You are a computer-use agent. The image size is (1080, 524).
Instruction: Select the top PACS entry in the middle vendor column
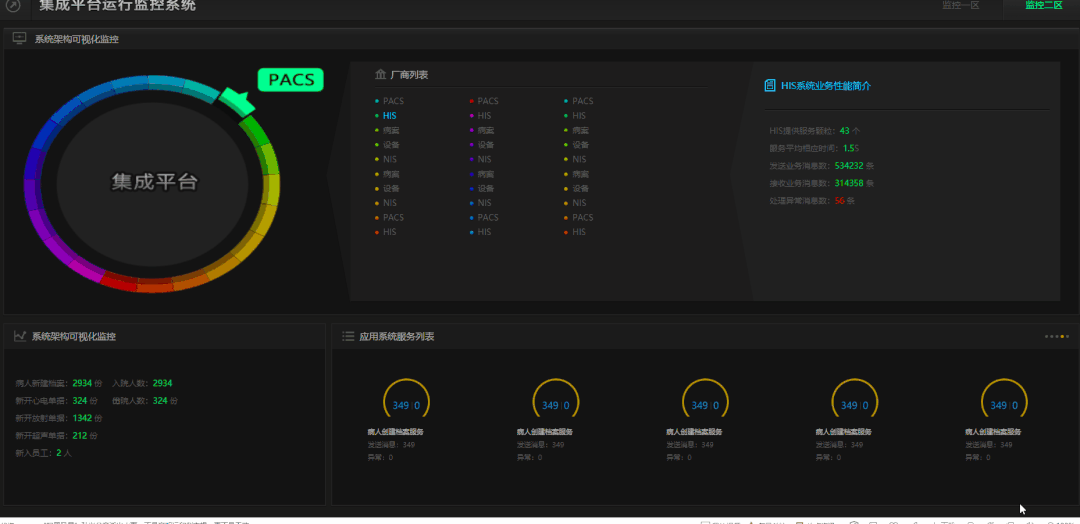(x=487, y=101)
